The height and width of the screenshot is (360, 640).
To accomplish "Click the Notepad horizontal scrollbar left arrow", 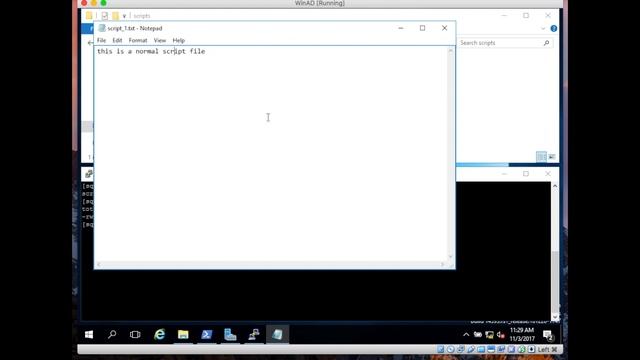I will 98,264.
